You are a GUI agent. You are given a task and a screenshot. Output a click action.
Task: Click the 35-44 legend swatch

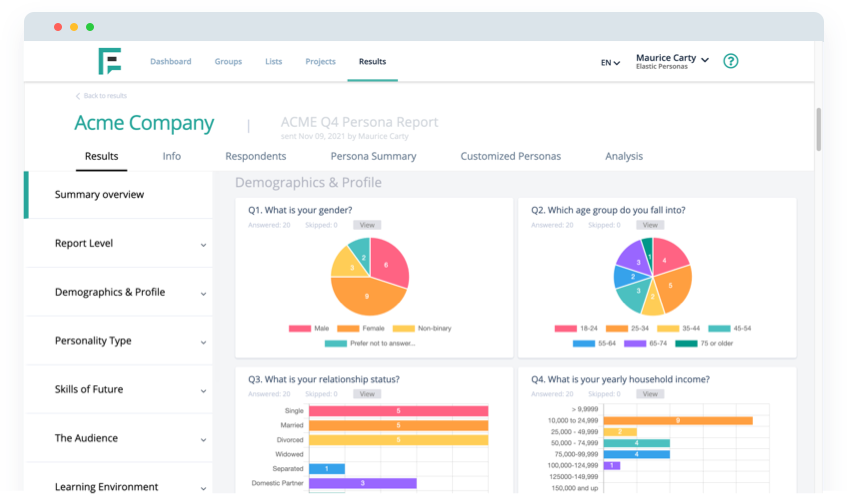668,328
